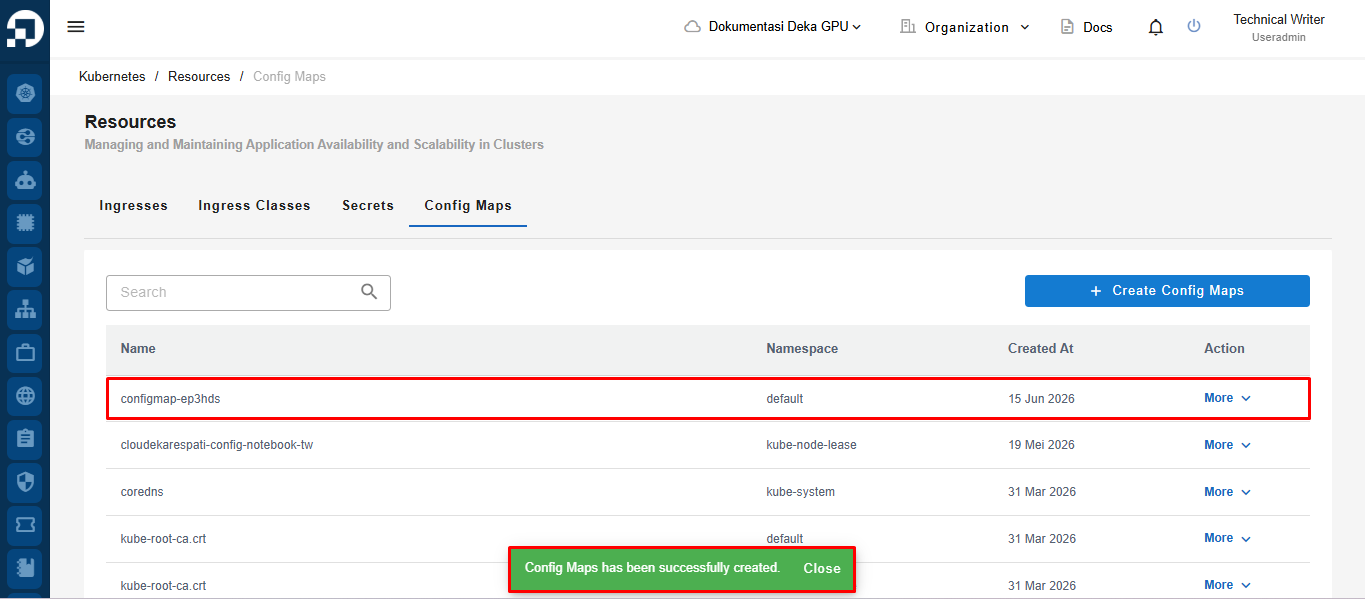Click the Kubernetes helm-wheel sidebar icon
1365x599 pixels.
pos(25,94)
